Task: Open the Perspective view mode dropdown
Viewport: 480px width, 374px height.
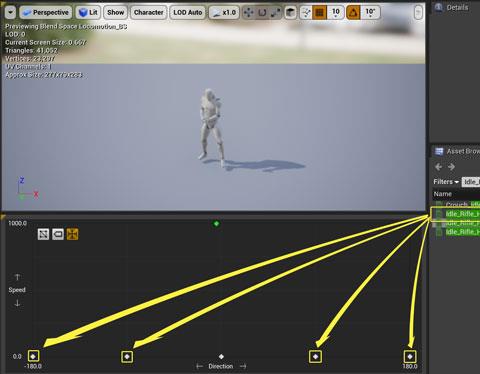Action: coord(46,13)
